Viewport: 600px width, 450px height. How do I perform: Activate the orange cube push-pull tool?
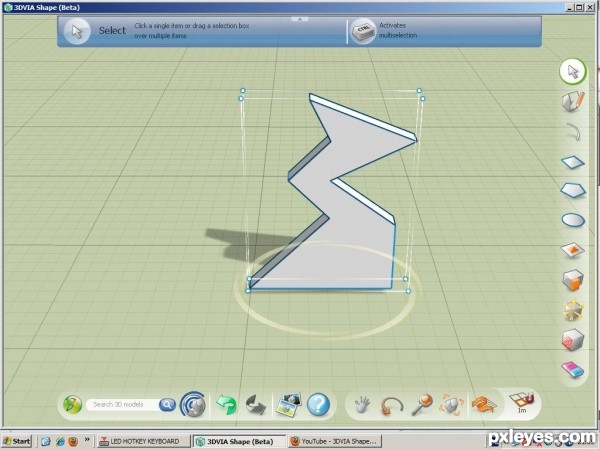[573, 280]
